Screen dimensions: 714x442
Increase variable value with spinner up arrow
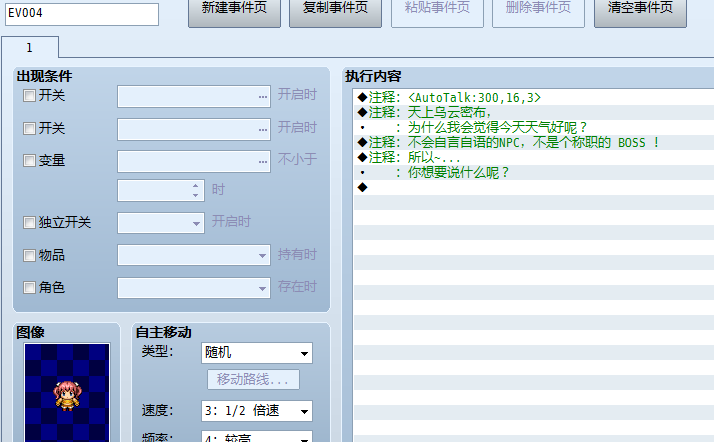pyautogui.click(x=195, y=186)
